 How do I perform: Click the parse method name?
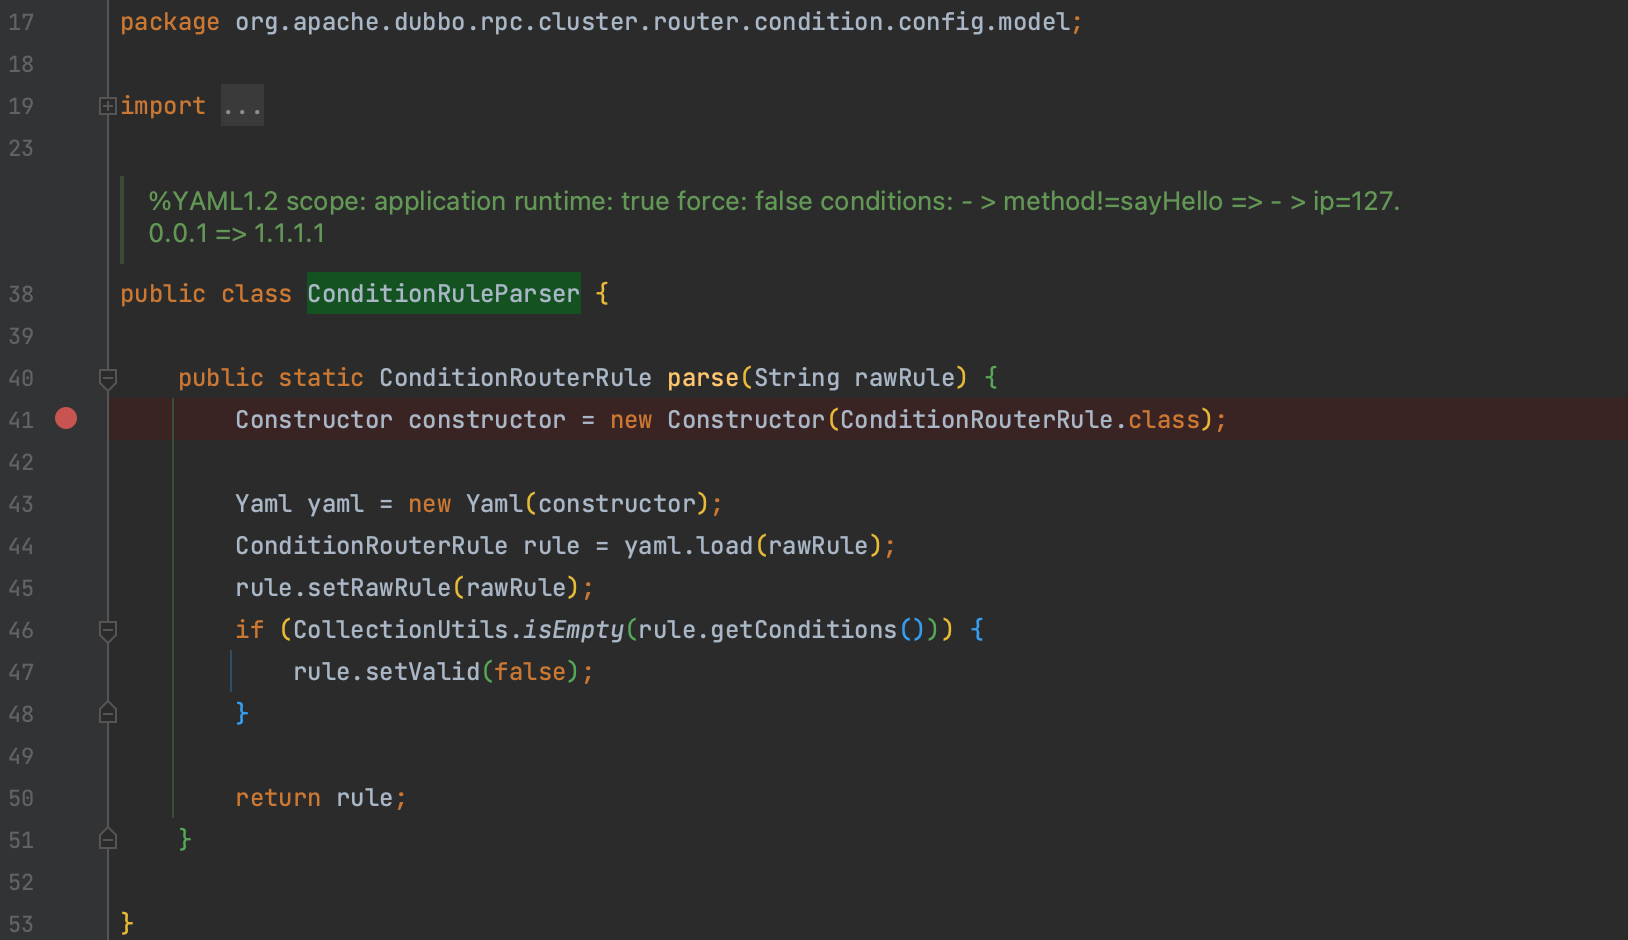(703, 378)
